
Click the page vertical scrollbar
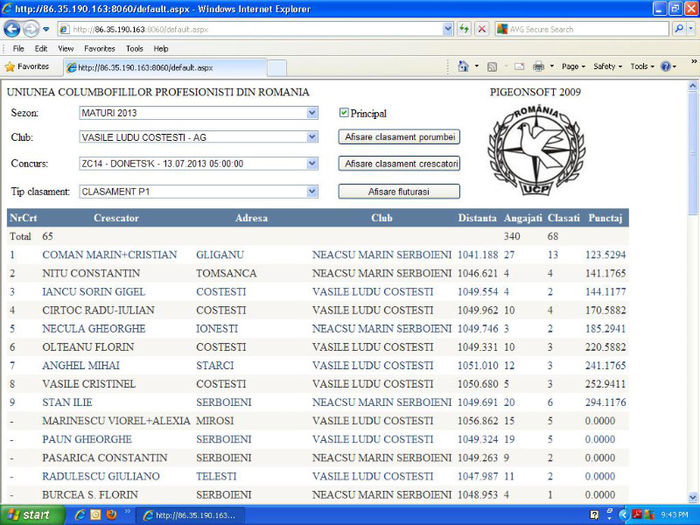pyautogui.click(x=693, y=300)
